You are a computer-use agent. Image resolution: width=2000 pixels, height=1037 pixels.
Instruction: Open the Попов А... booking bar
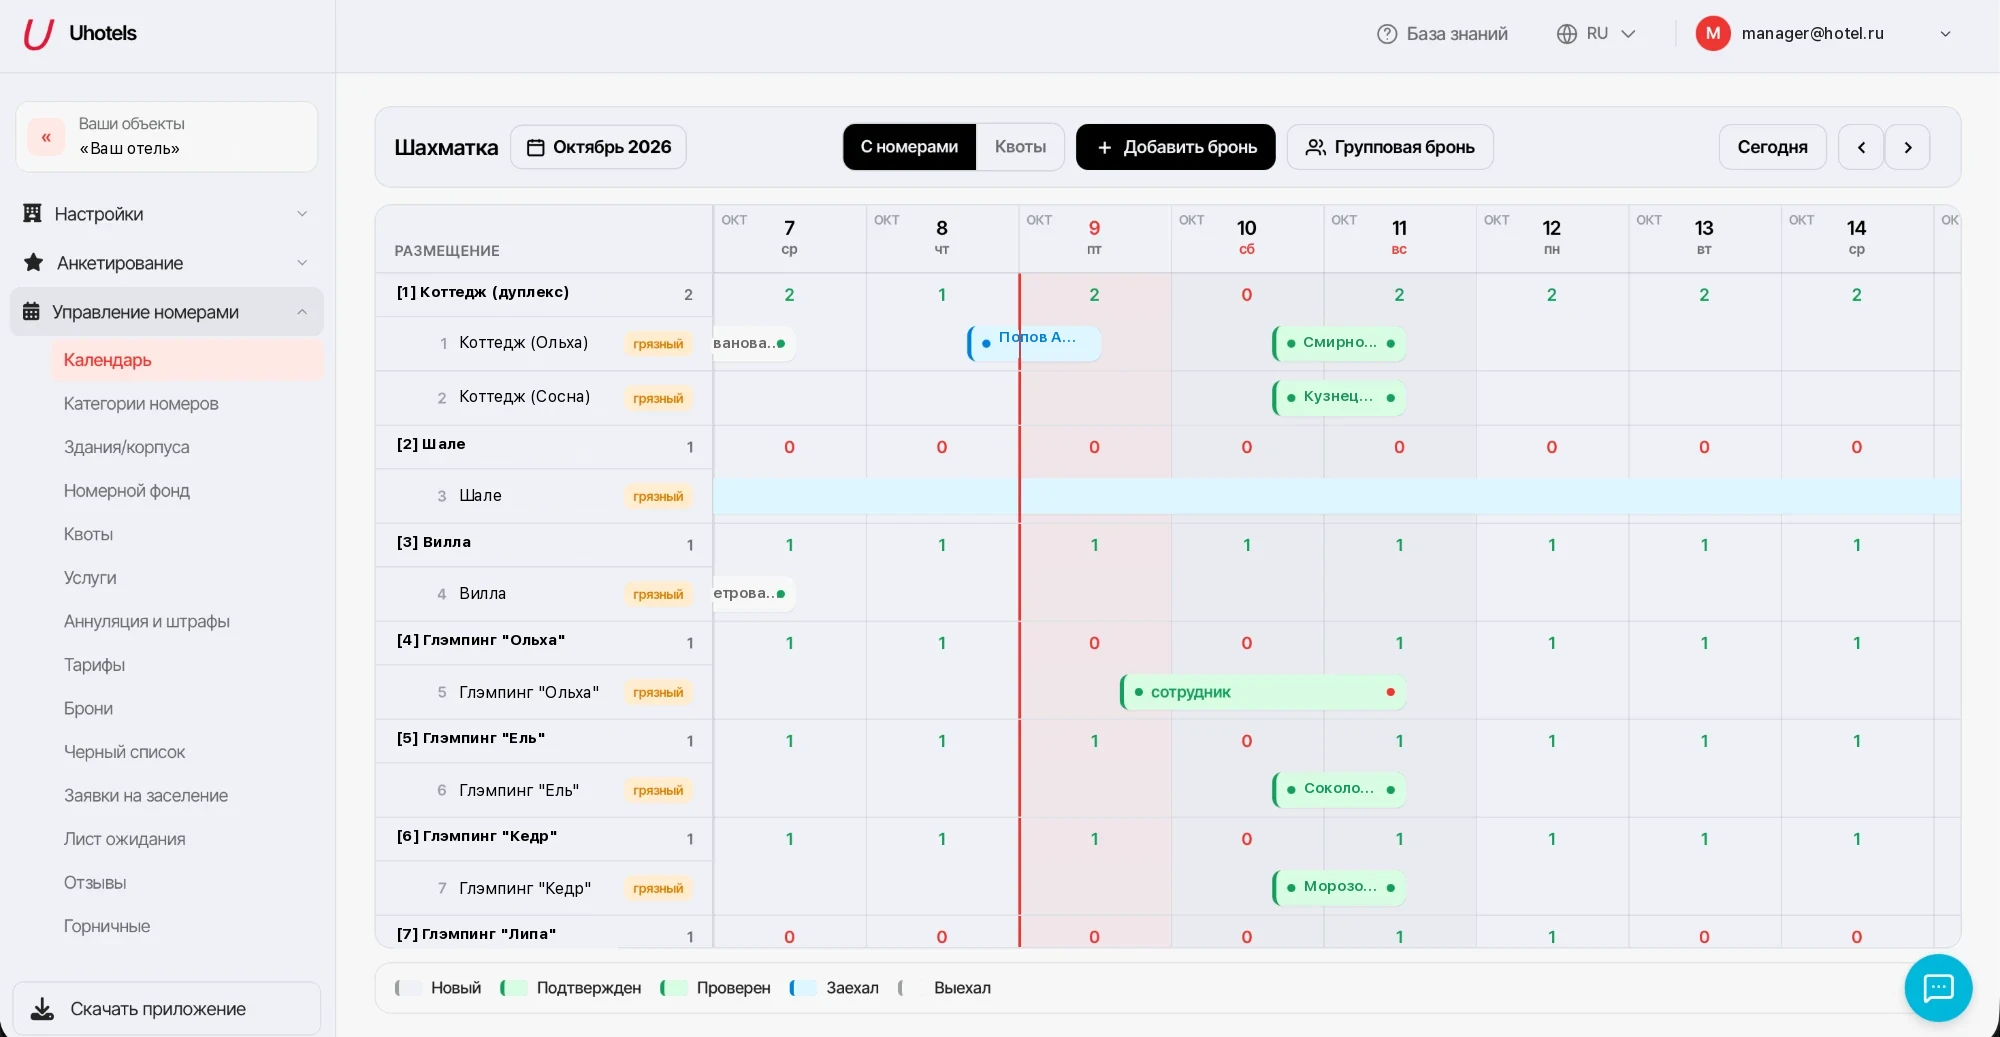[x=1034, y=343]
